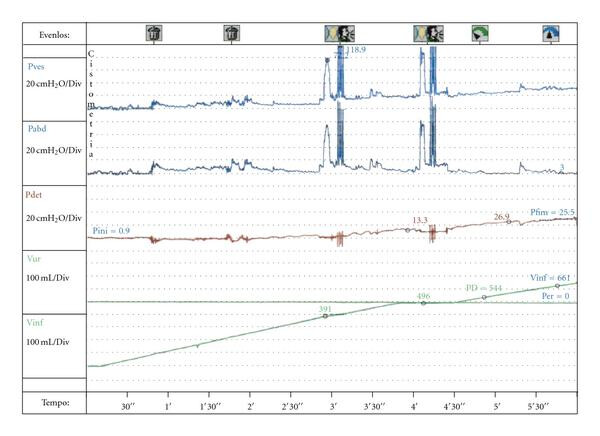600x436 pixels.
Task: Select the blue gauge event icon
Action: tap(551, 34)
